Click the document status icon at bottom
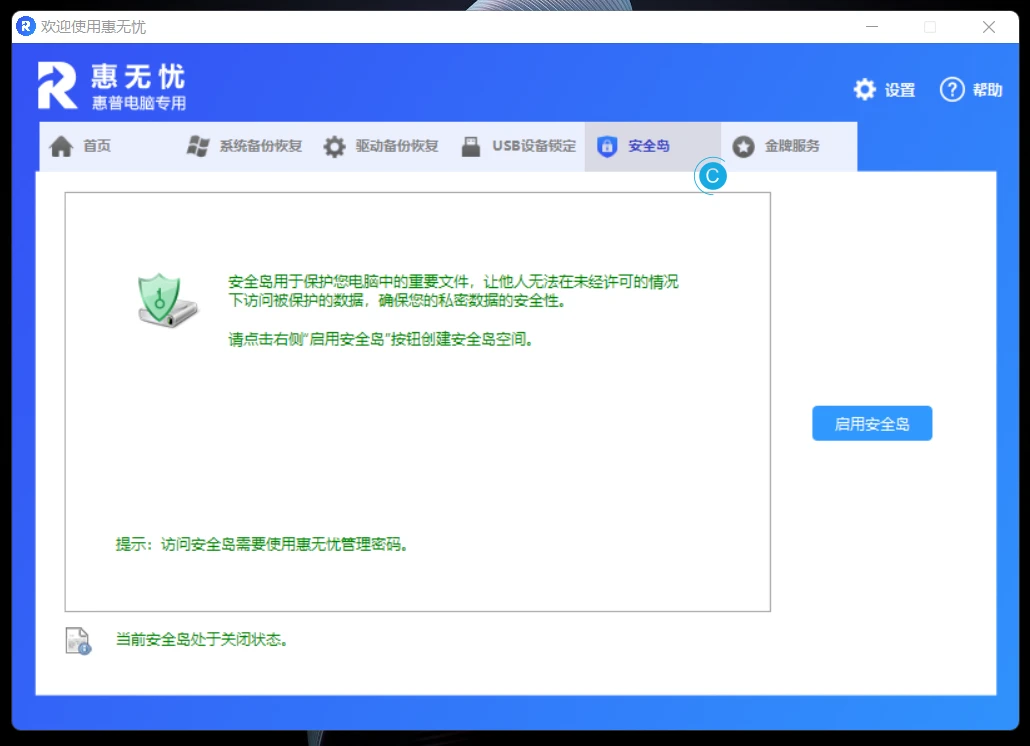The height and width of the screenshot is (746, 1030). (78, 641)
